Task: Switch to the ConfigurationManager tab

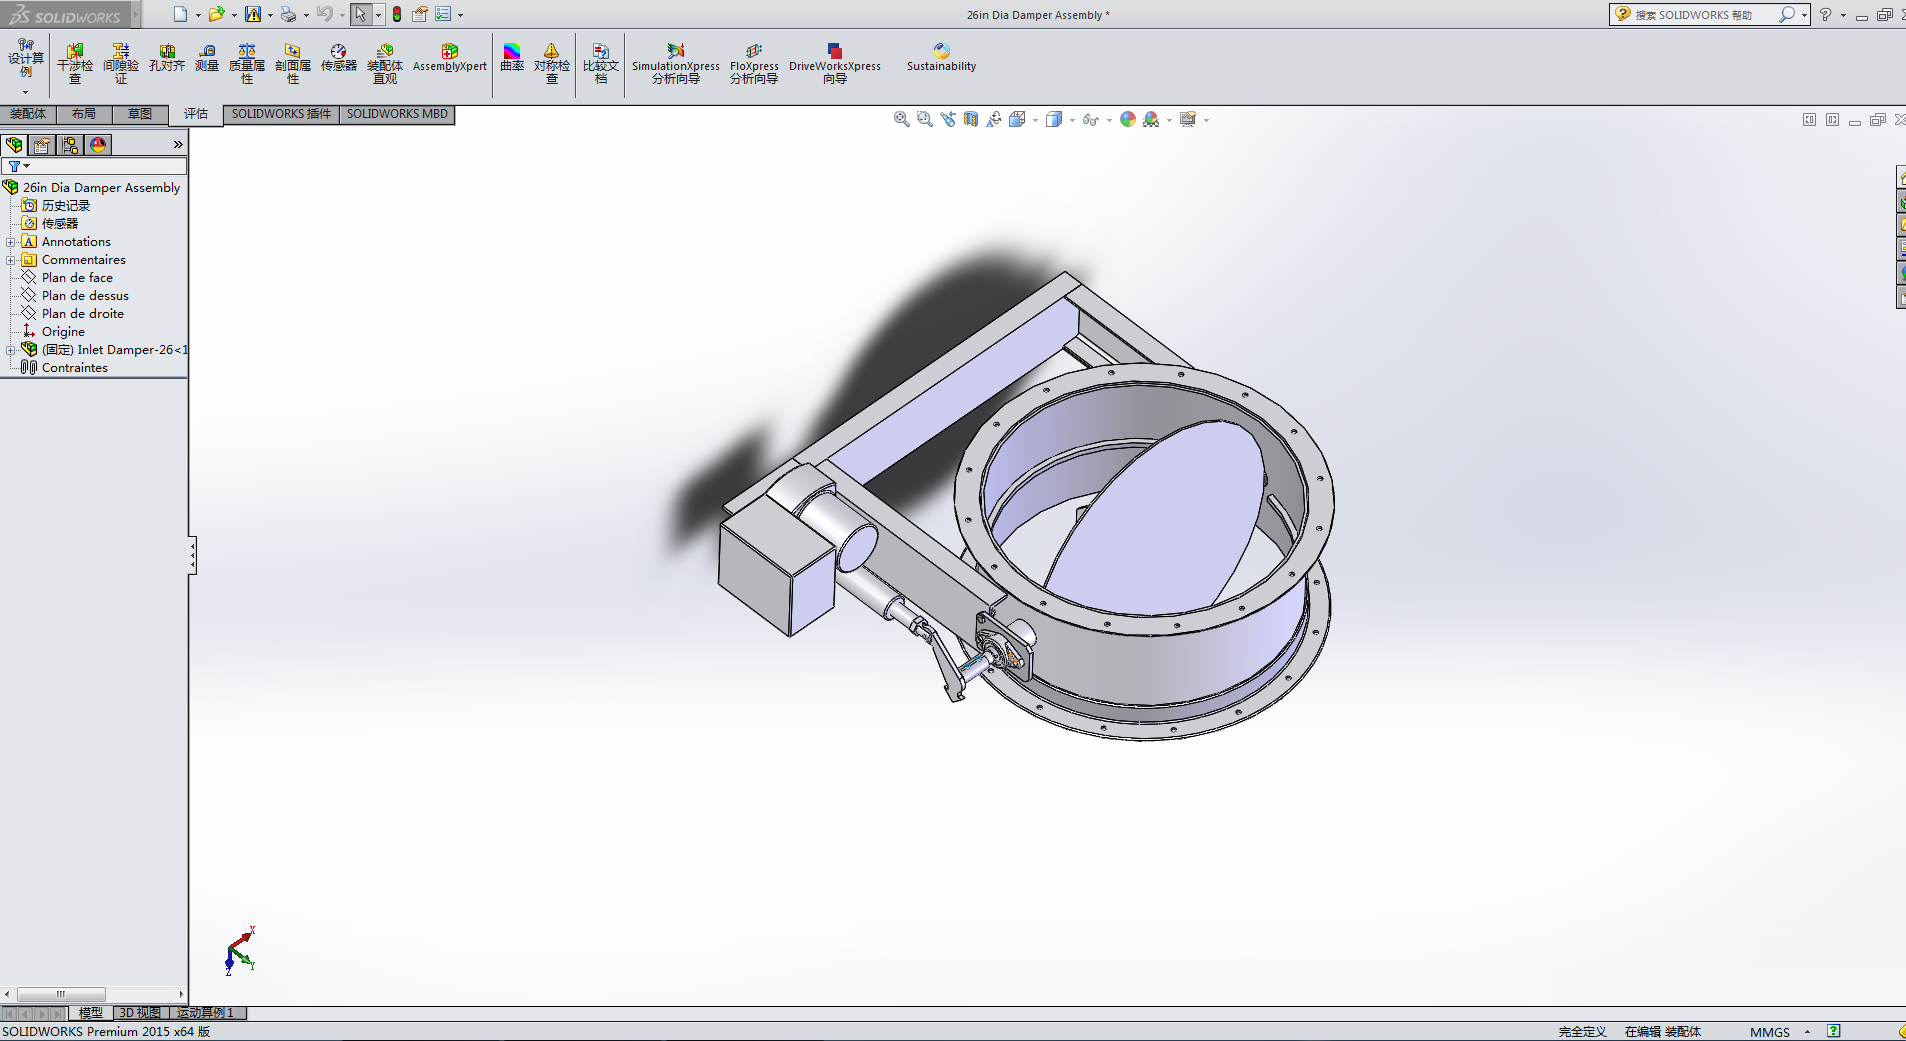Action: [70, 145]
